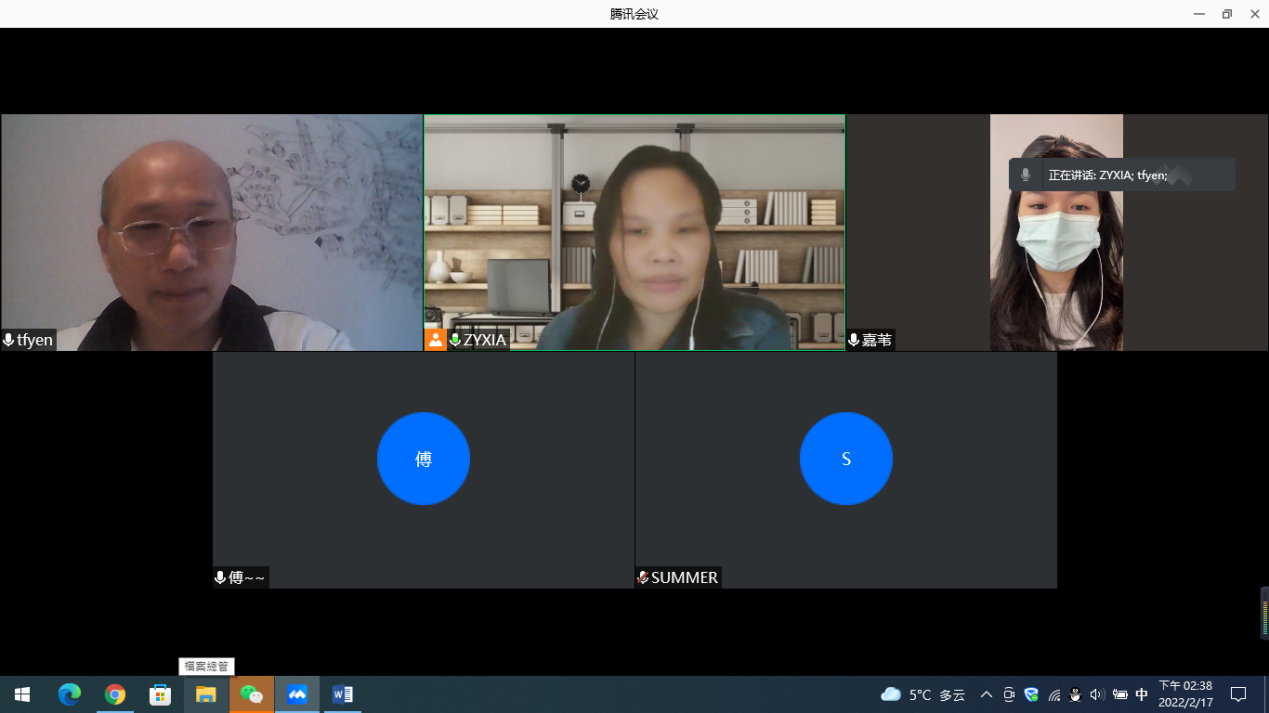This screenshot has width=1269, height=713.
Task: Click the 傅~~ name label
Action: tap(247, 578)
